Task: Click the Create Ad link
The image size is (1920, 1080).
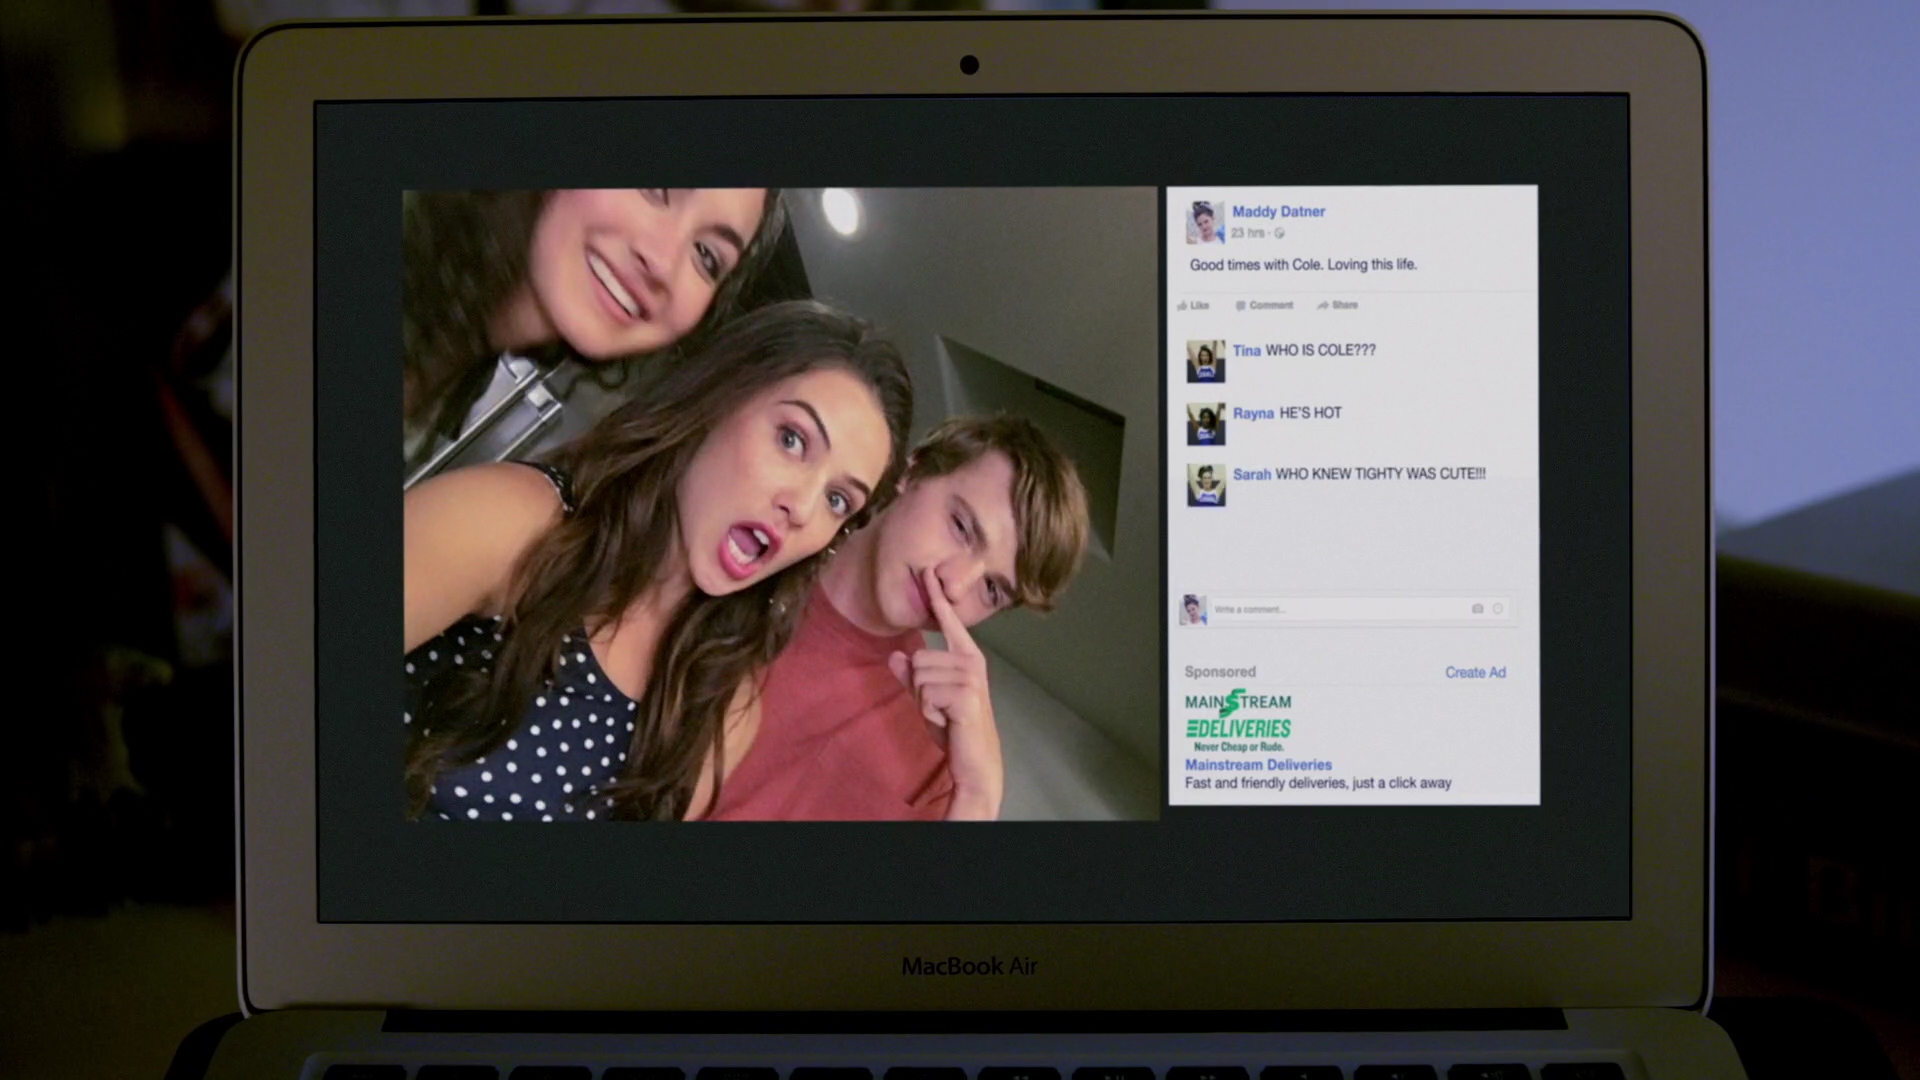Action: [x=1475, y=672]
